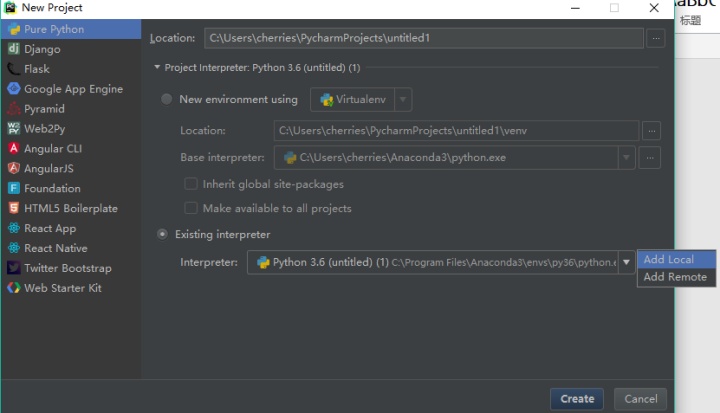The image size is (720, 413).
Task: Select Web2Py project type label
Action: click(45, 129)
